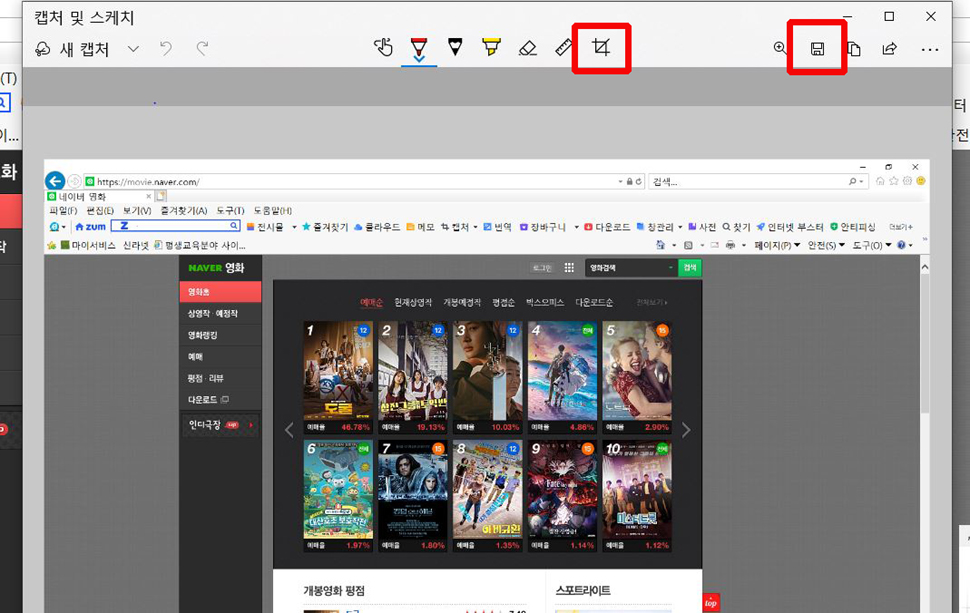Open the browser gear settings icon
This screenshot has height=613, width=970.
tap(908, 181)
